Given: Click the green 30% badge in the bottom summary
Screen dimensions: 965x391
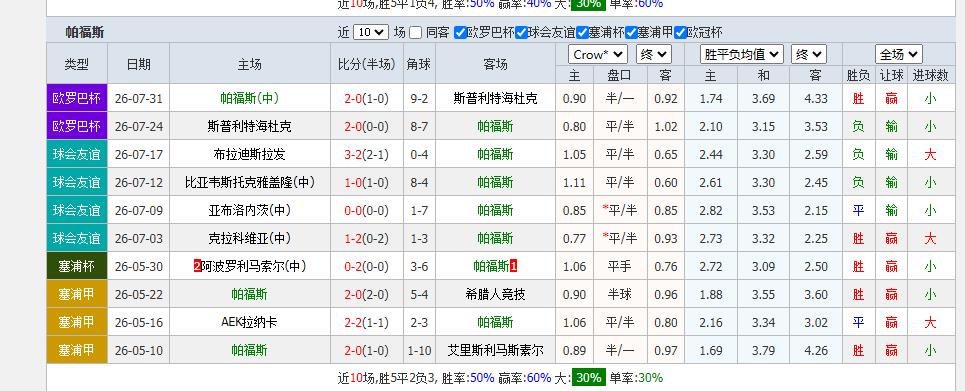Looking at the screenshot, I should click(x=589, y=377).
